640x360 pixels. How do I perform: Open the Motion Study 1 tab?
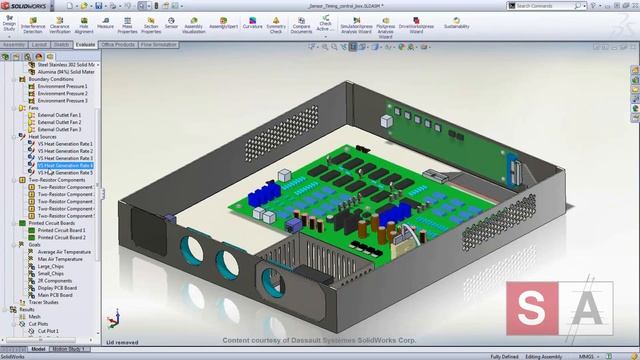[x=69, y=349]
